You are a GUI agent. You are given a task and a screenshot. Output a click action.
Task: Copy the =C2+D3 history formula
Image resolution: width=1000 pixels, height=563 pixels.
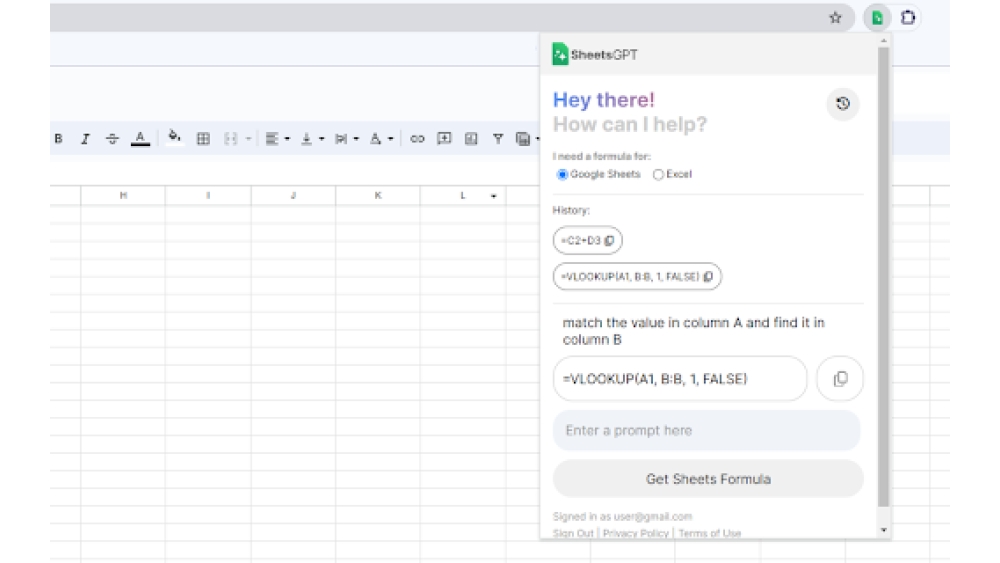pyautogui.click(x=609, y=240)
